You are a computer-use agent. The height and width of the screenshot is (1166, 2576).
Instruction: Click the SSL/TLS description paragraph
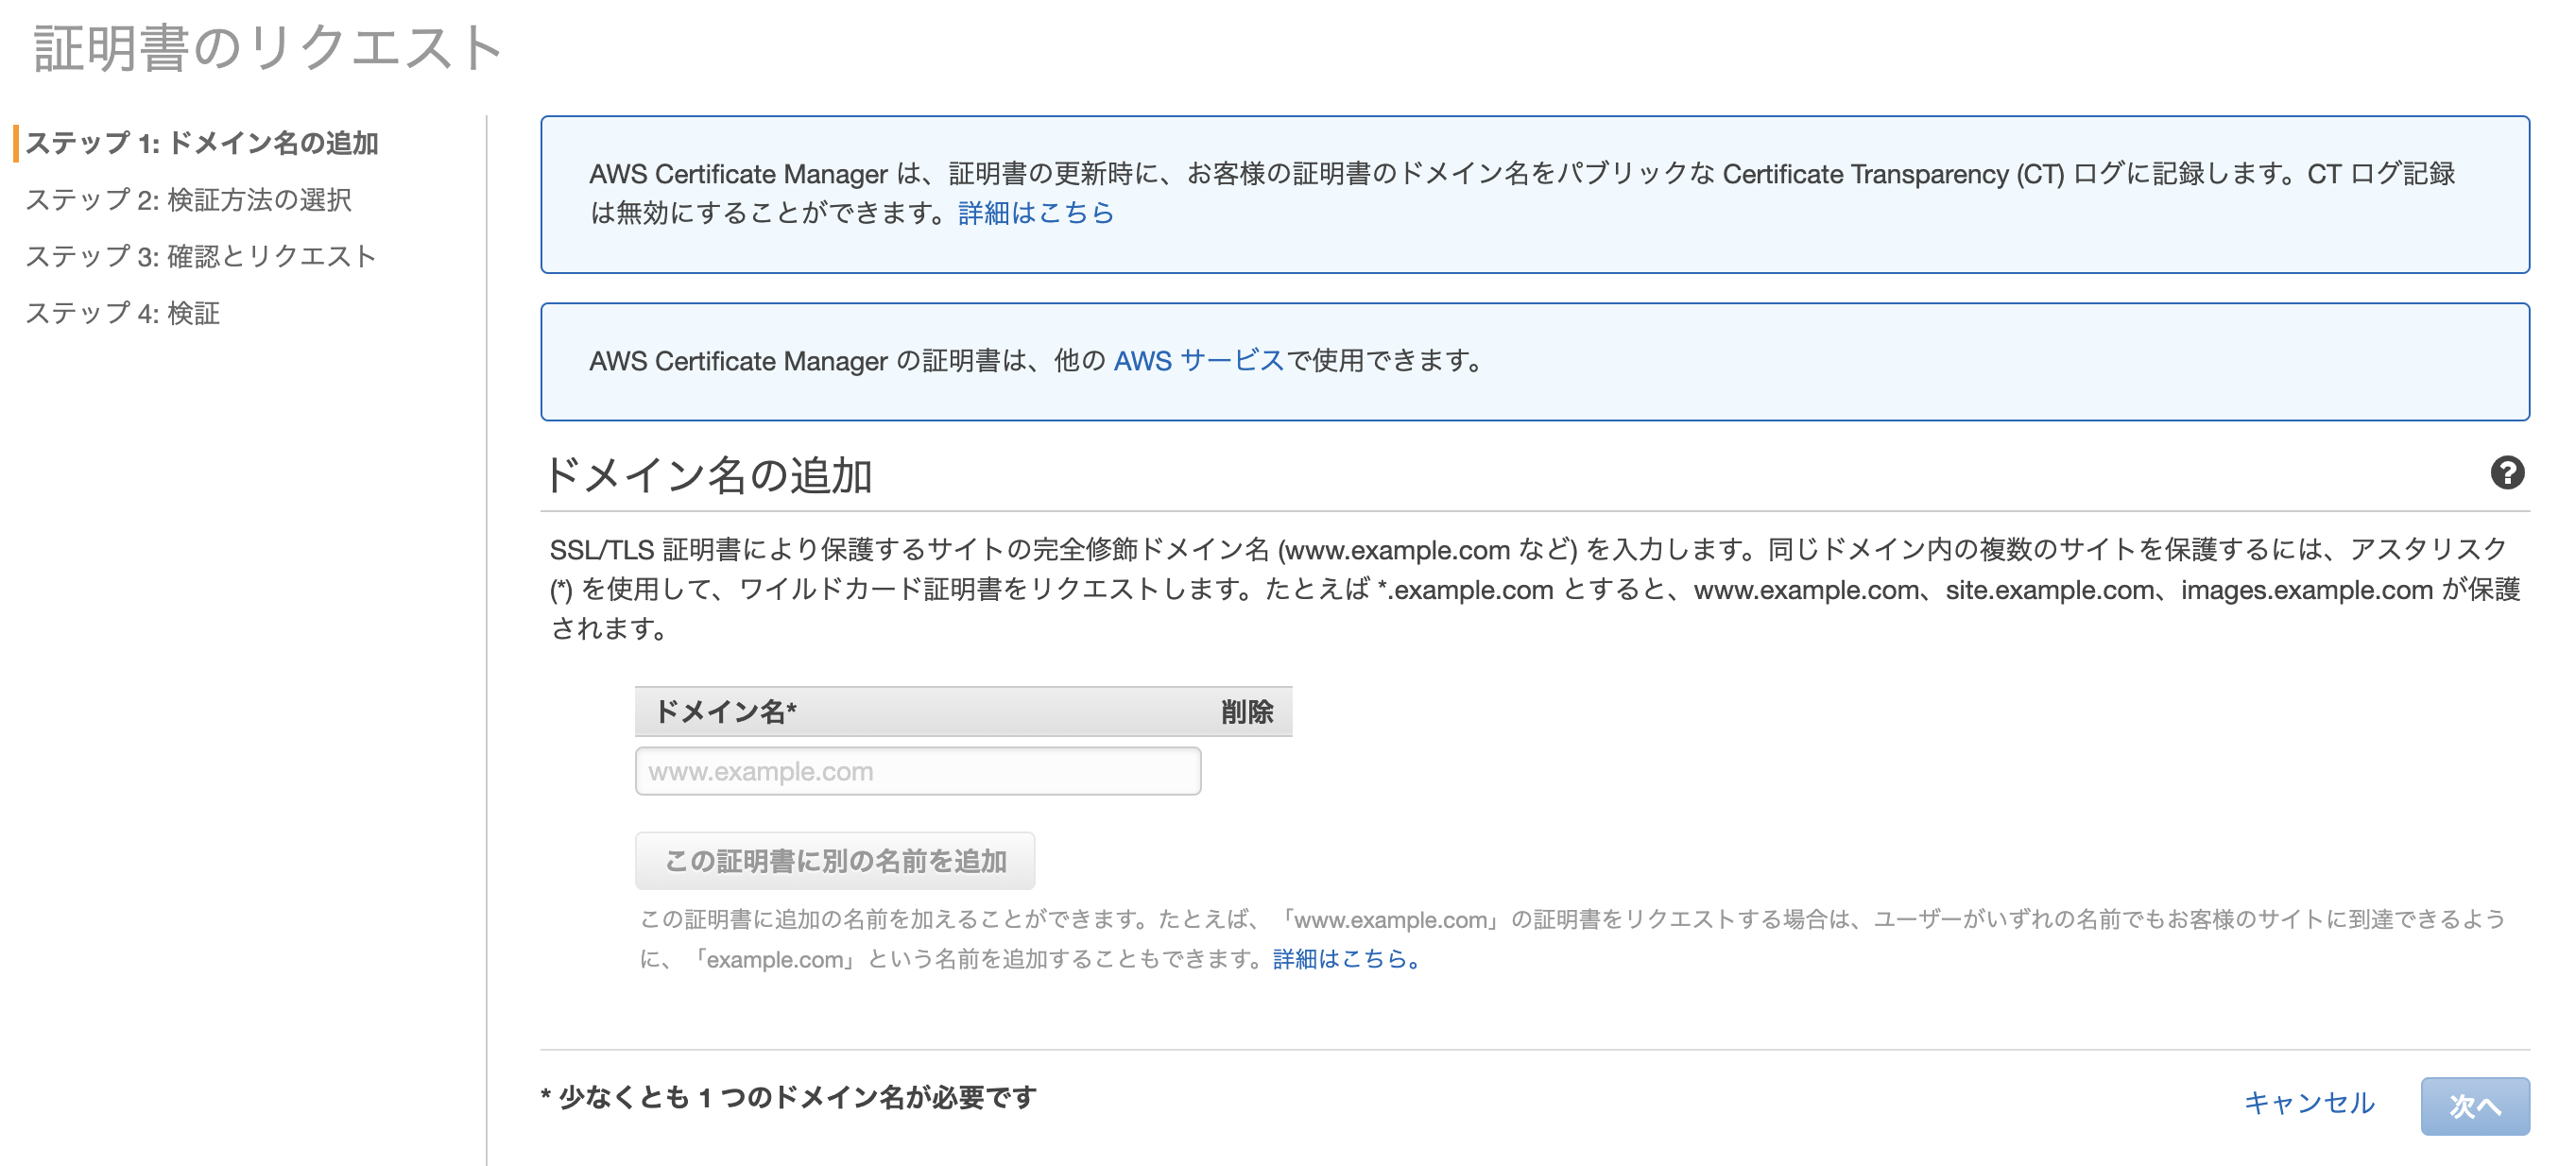pos(1534,589)
